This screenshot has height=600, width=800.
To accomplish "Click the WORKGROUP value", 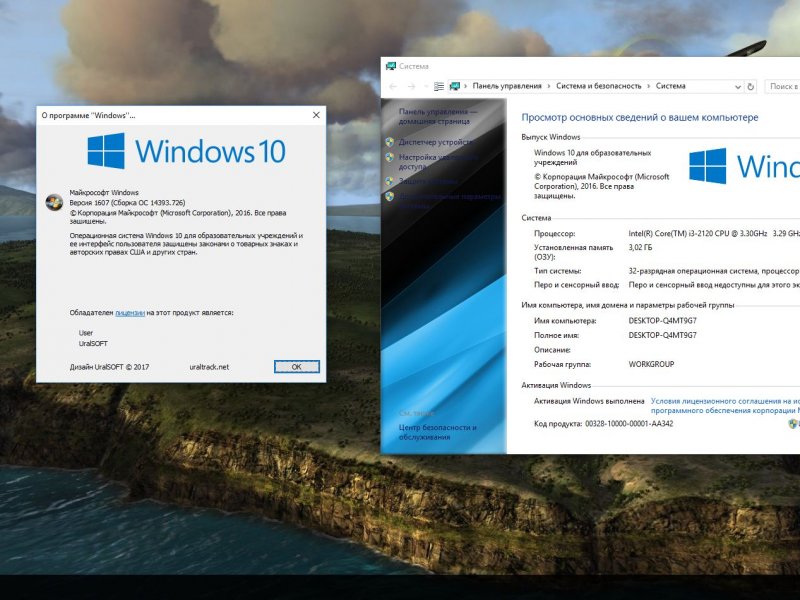I will click(x=652, y=364).
